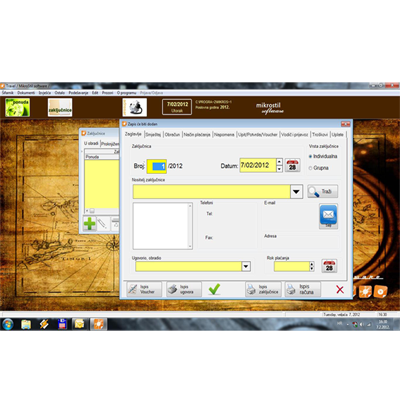Open the Dokumenti menu
Image resolution: width=400 pixels, height=400 pixels.
26,93
